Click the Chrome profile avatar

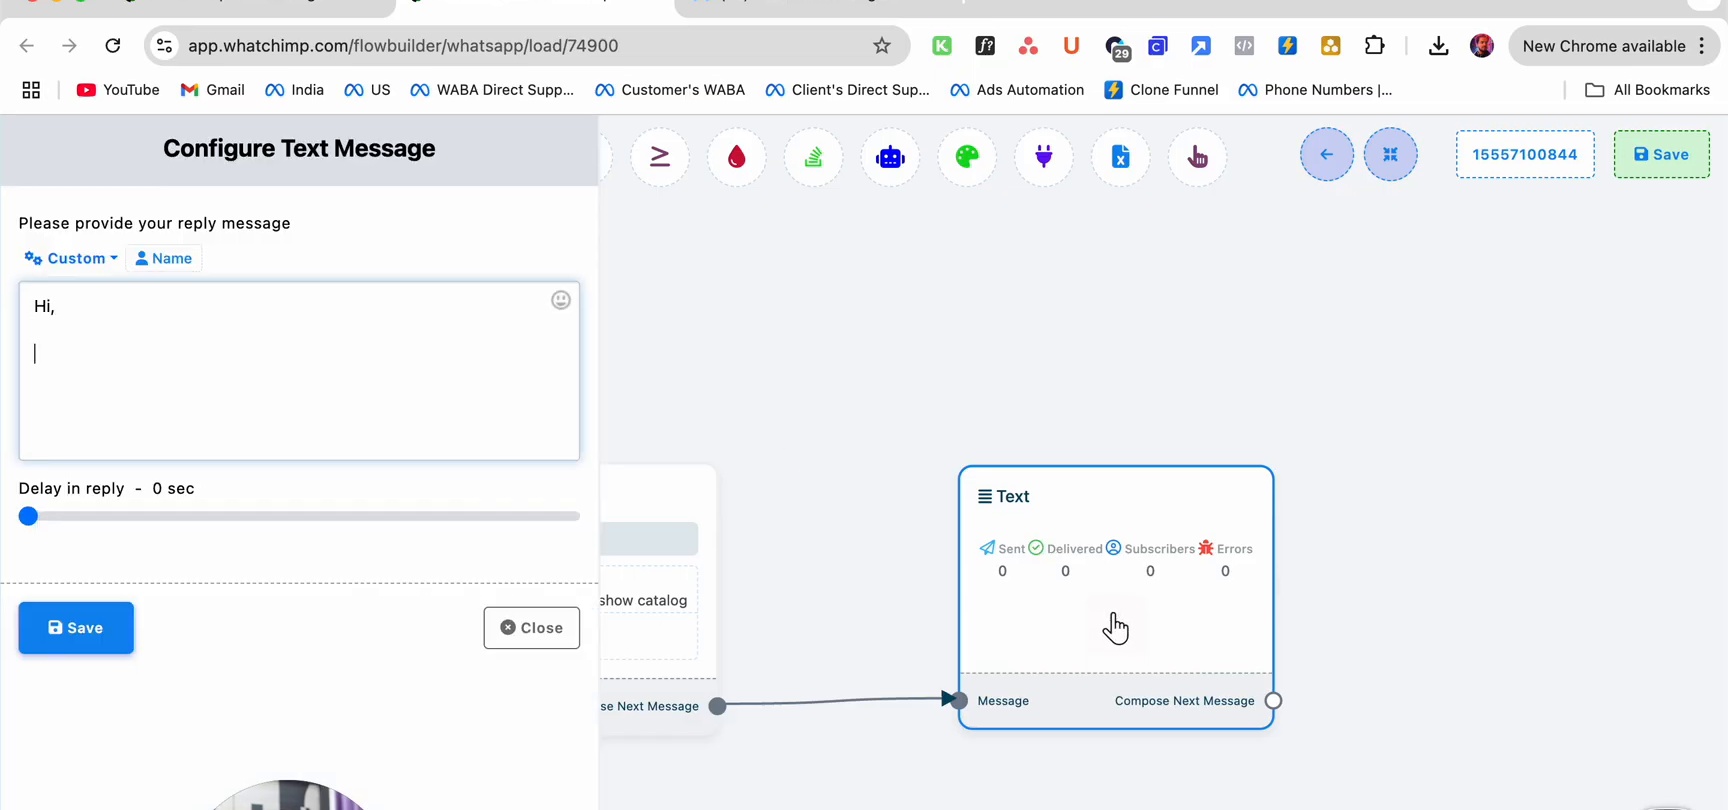(1482, 46)
